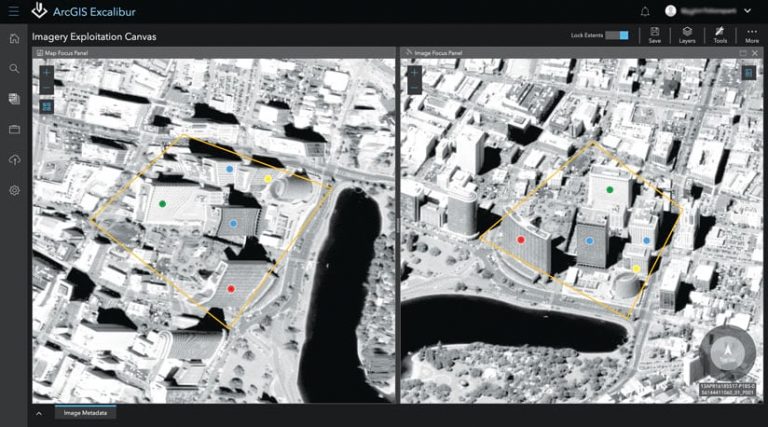Select the green point in the Map Focus Panel
The height and width of the screenshot is (427, 768).
(162, 204)
